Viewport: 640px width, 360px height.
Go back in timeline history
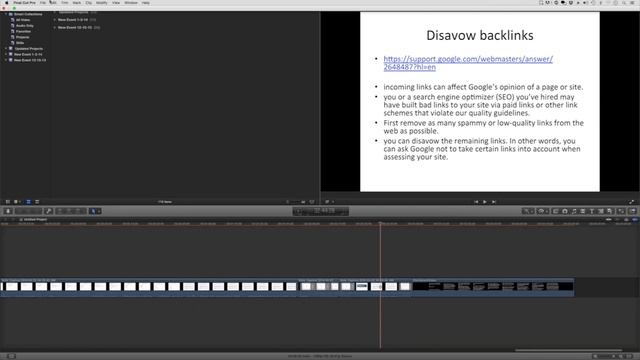coord(5,220)
